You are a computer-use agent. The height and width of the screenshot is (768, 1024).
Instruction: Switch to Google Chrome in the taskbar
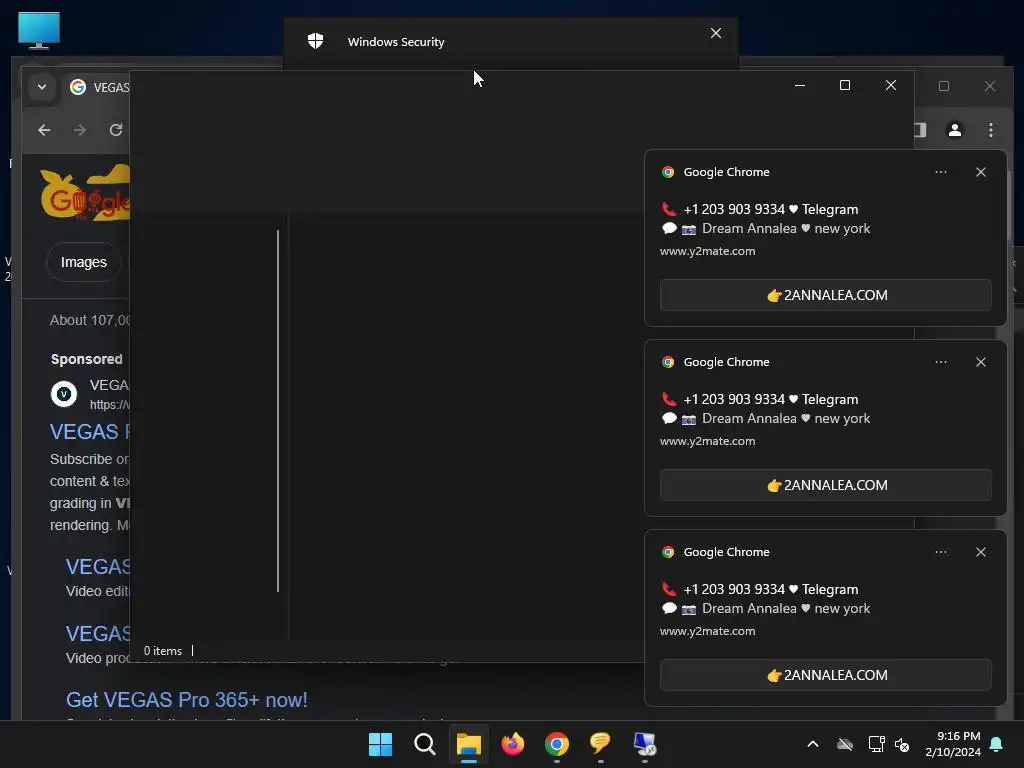(x=556, y=744)
